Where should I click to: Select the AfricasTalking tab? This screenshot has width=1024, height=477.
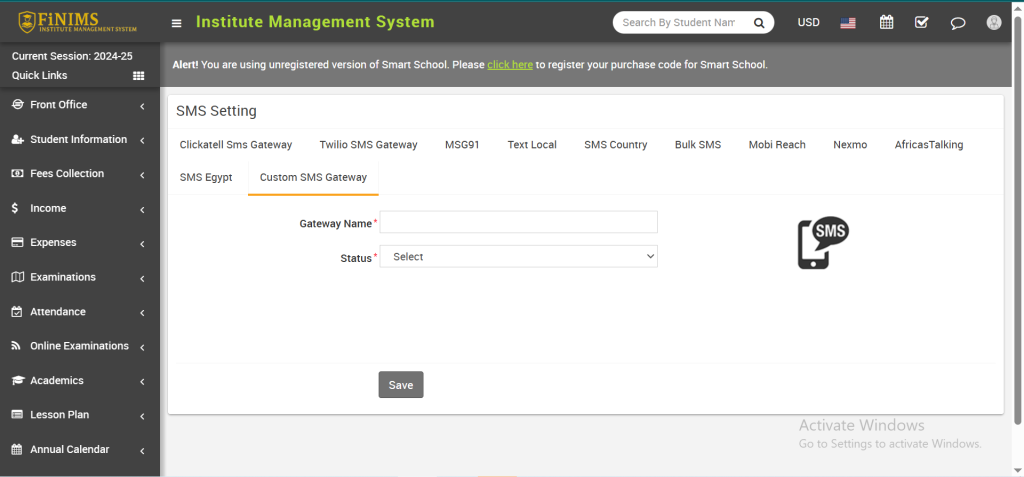pos(928,145)
